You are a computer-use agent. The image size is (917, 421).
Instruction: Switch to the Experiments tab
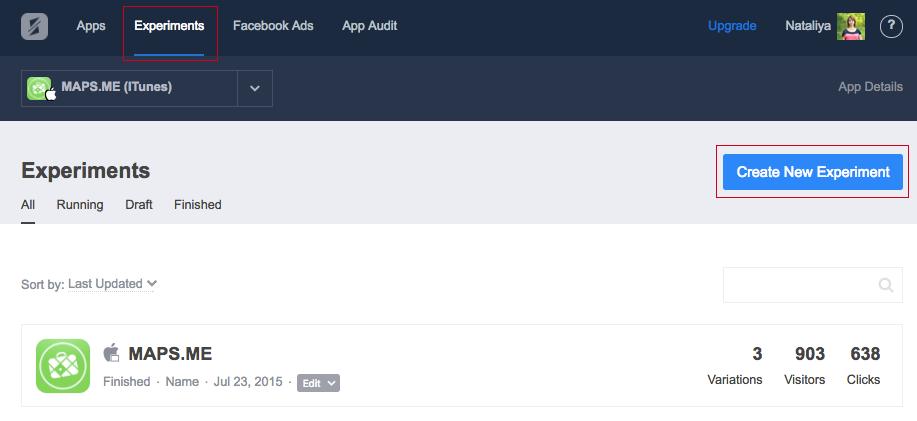(169, 26)
